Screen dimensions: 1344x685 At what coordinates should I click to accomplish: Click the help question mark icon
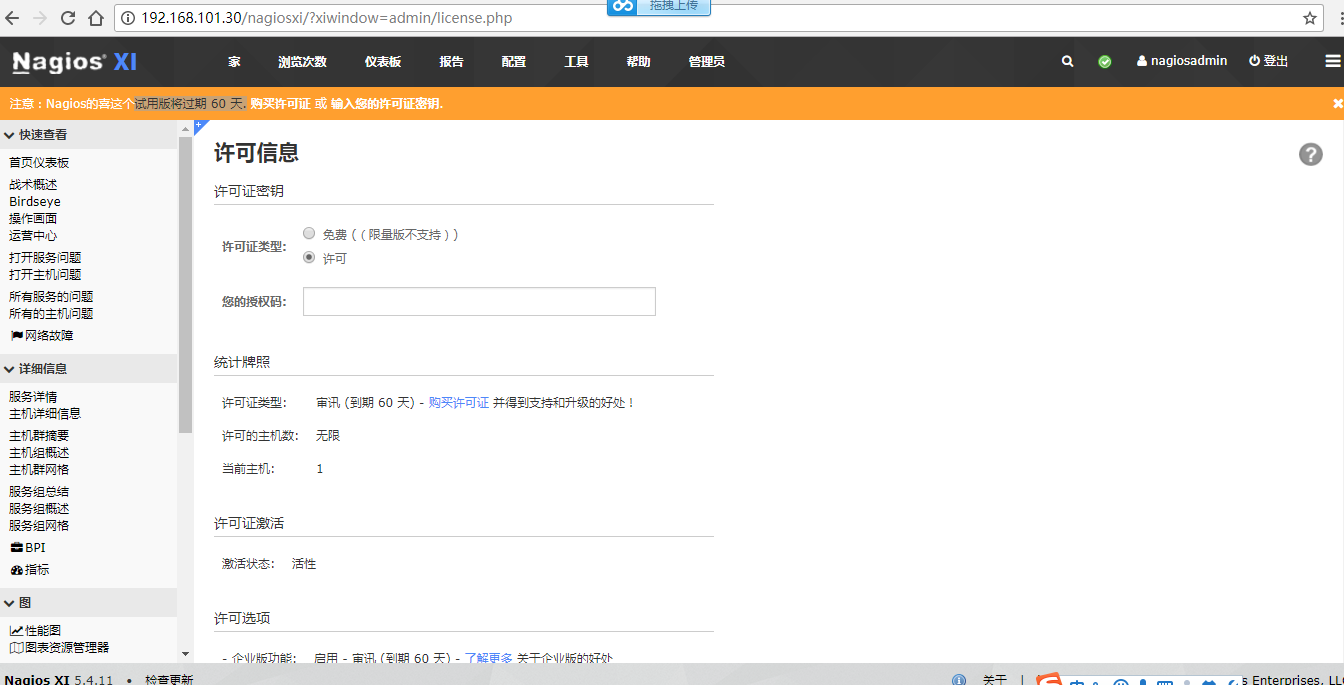tap(1311, 154)
